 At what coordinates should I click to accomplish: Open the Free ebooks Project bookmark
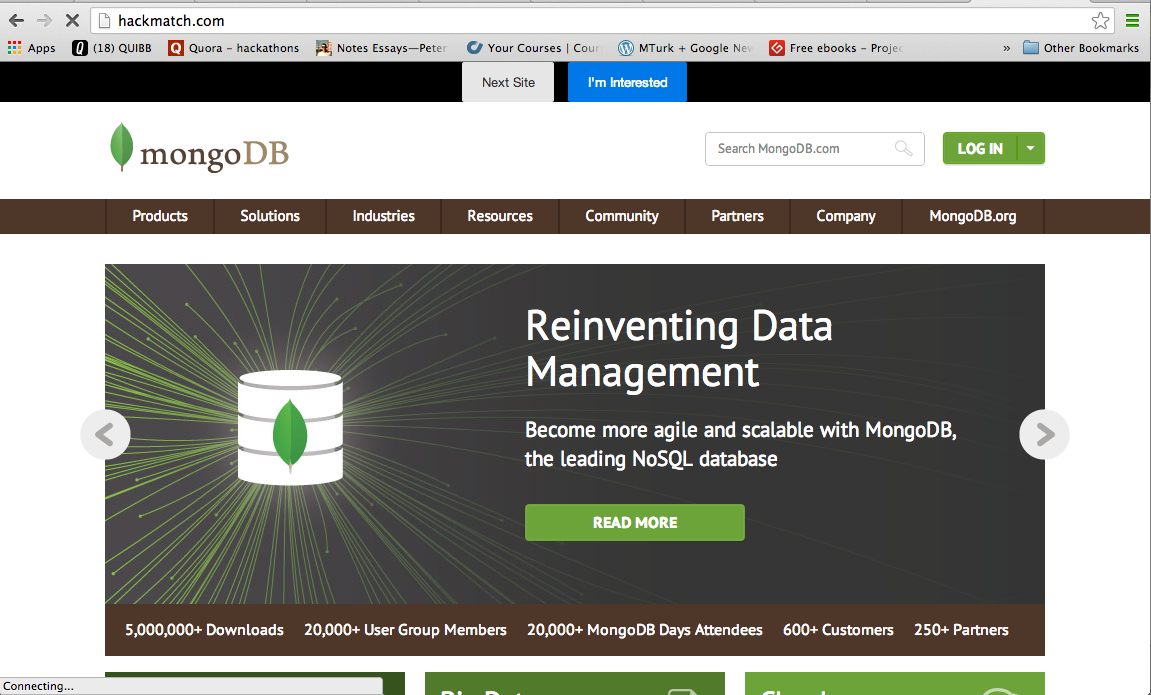(836, 48)
